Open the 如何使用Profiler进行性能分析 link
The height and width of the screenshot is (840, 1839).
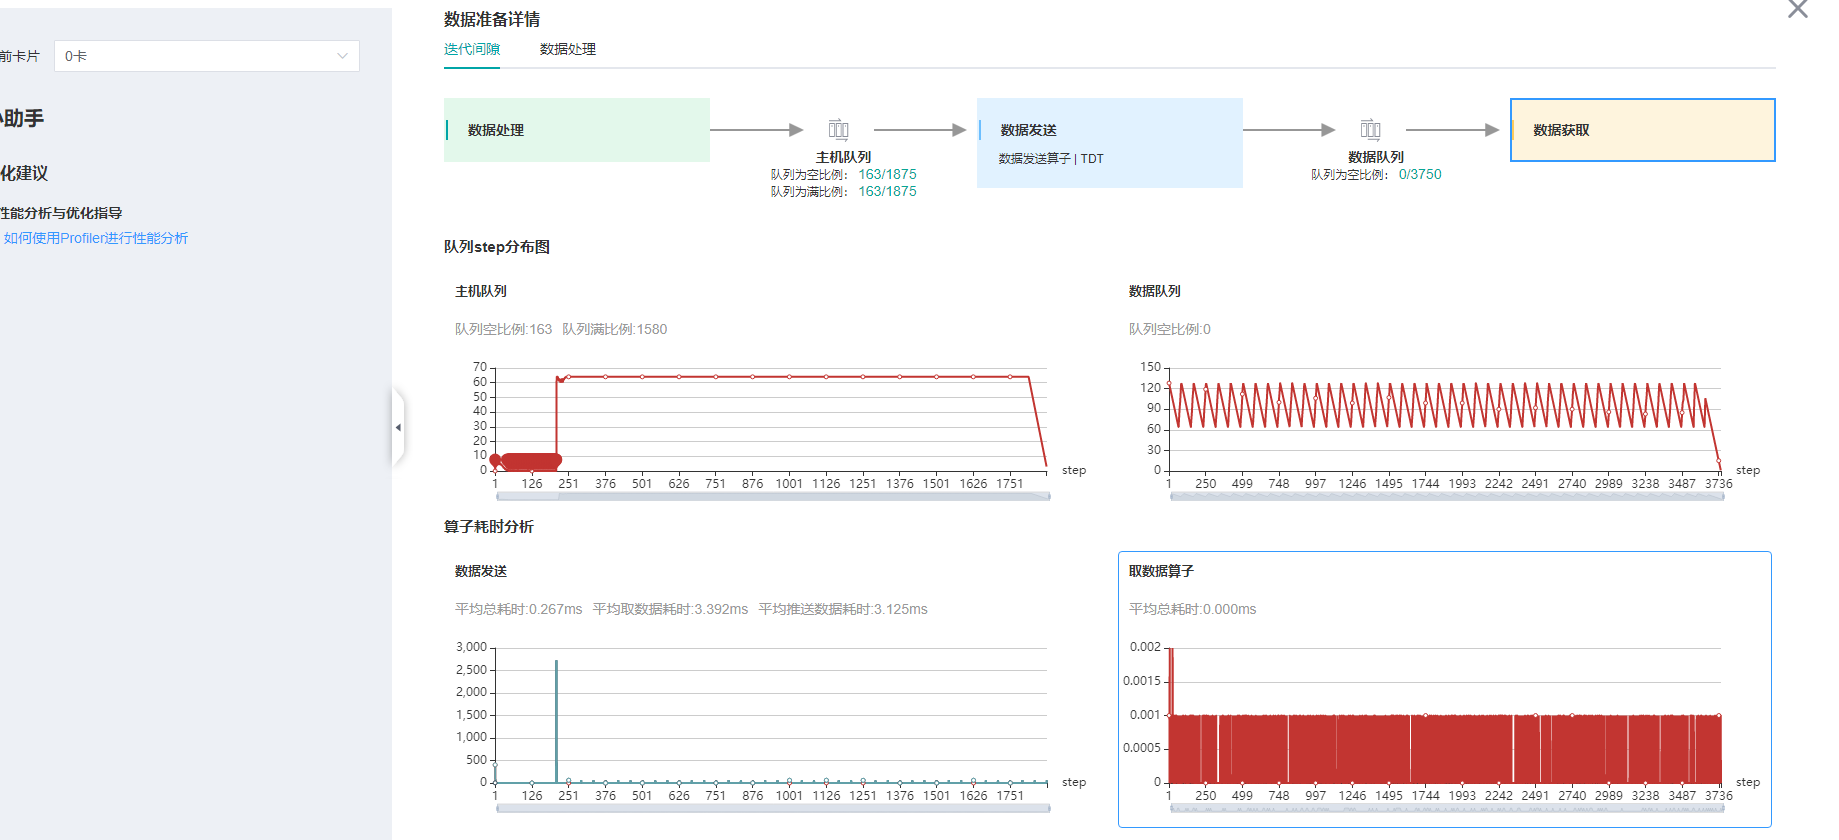click(96, 238)
